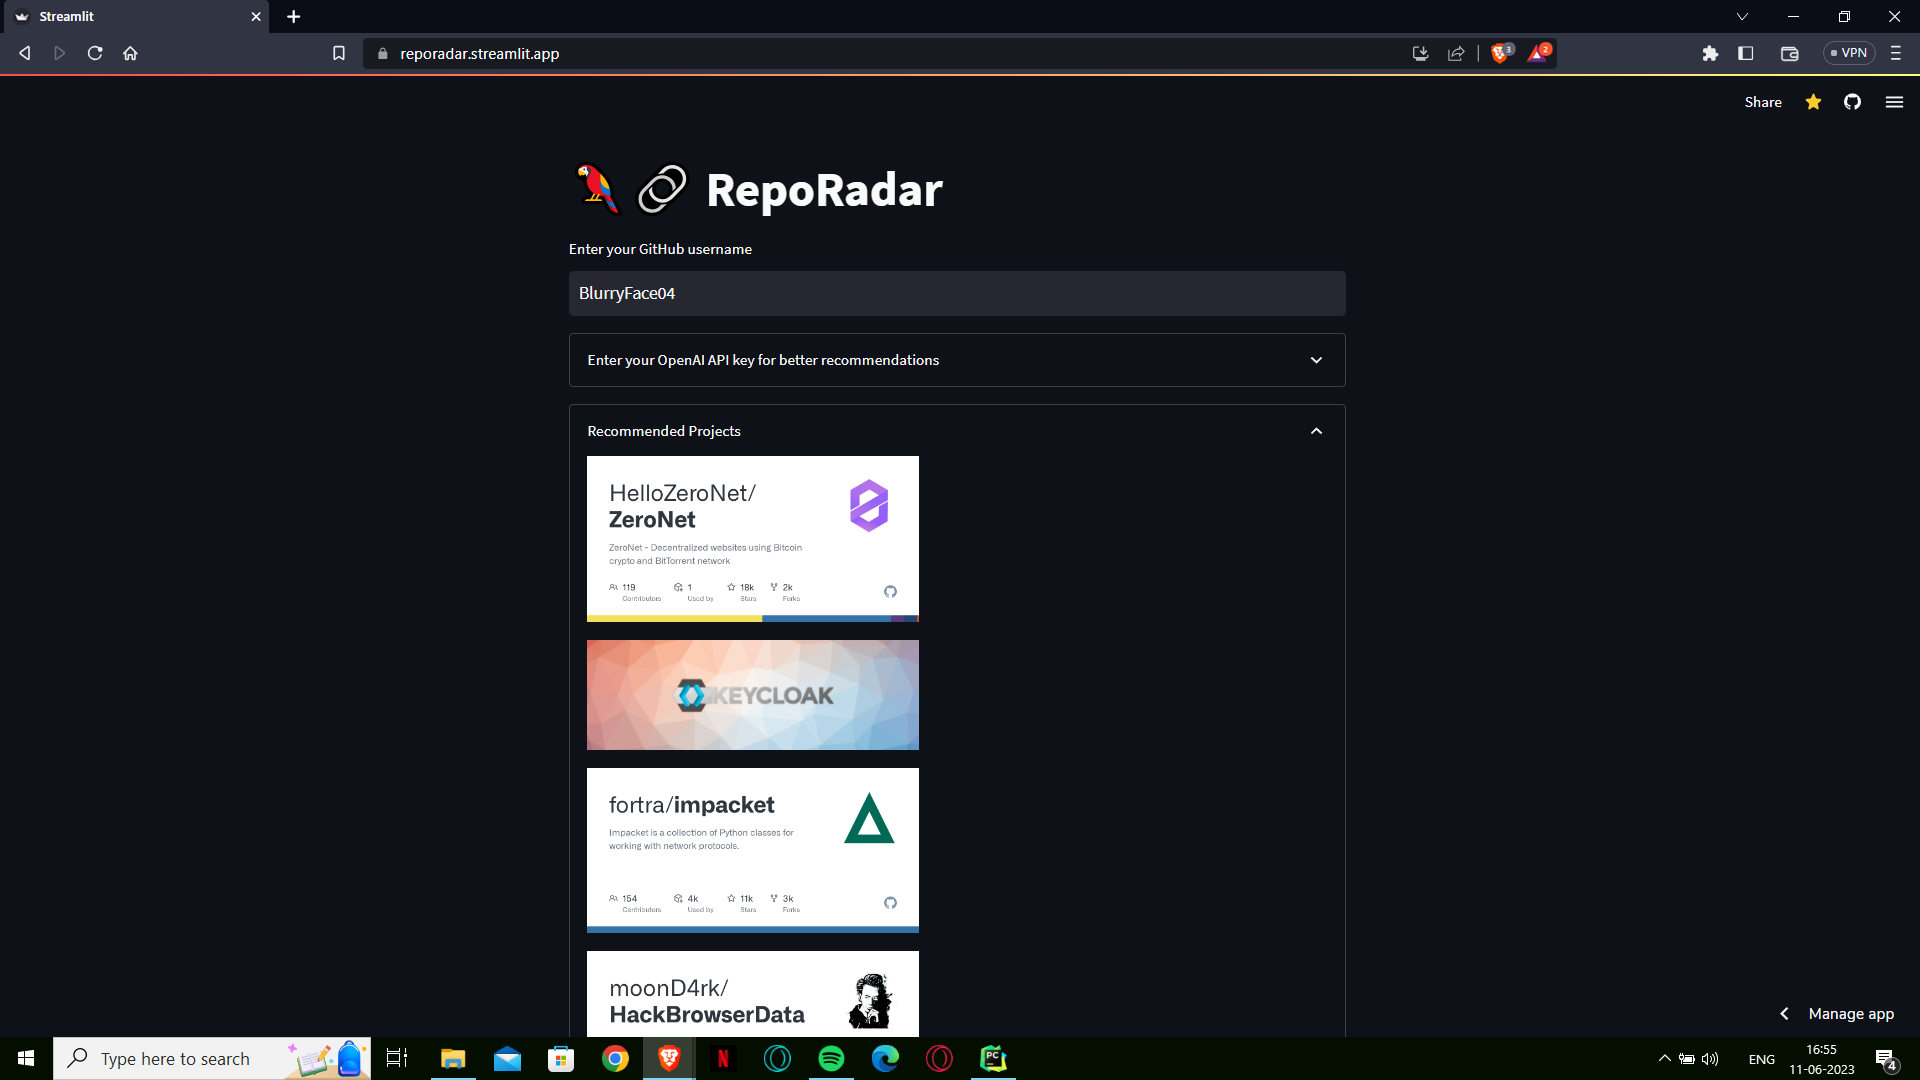Open the tab search dropdown
The width and height of the screenshot is (1920, 1080).
coord(1742,16)
